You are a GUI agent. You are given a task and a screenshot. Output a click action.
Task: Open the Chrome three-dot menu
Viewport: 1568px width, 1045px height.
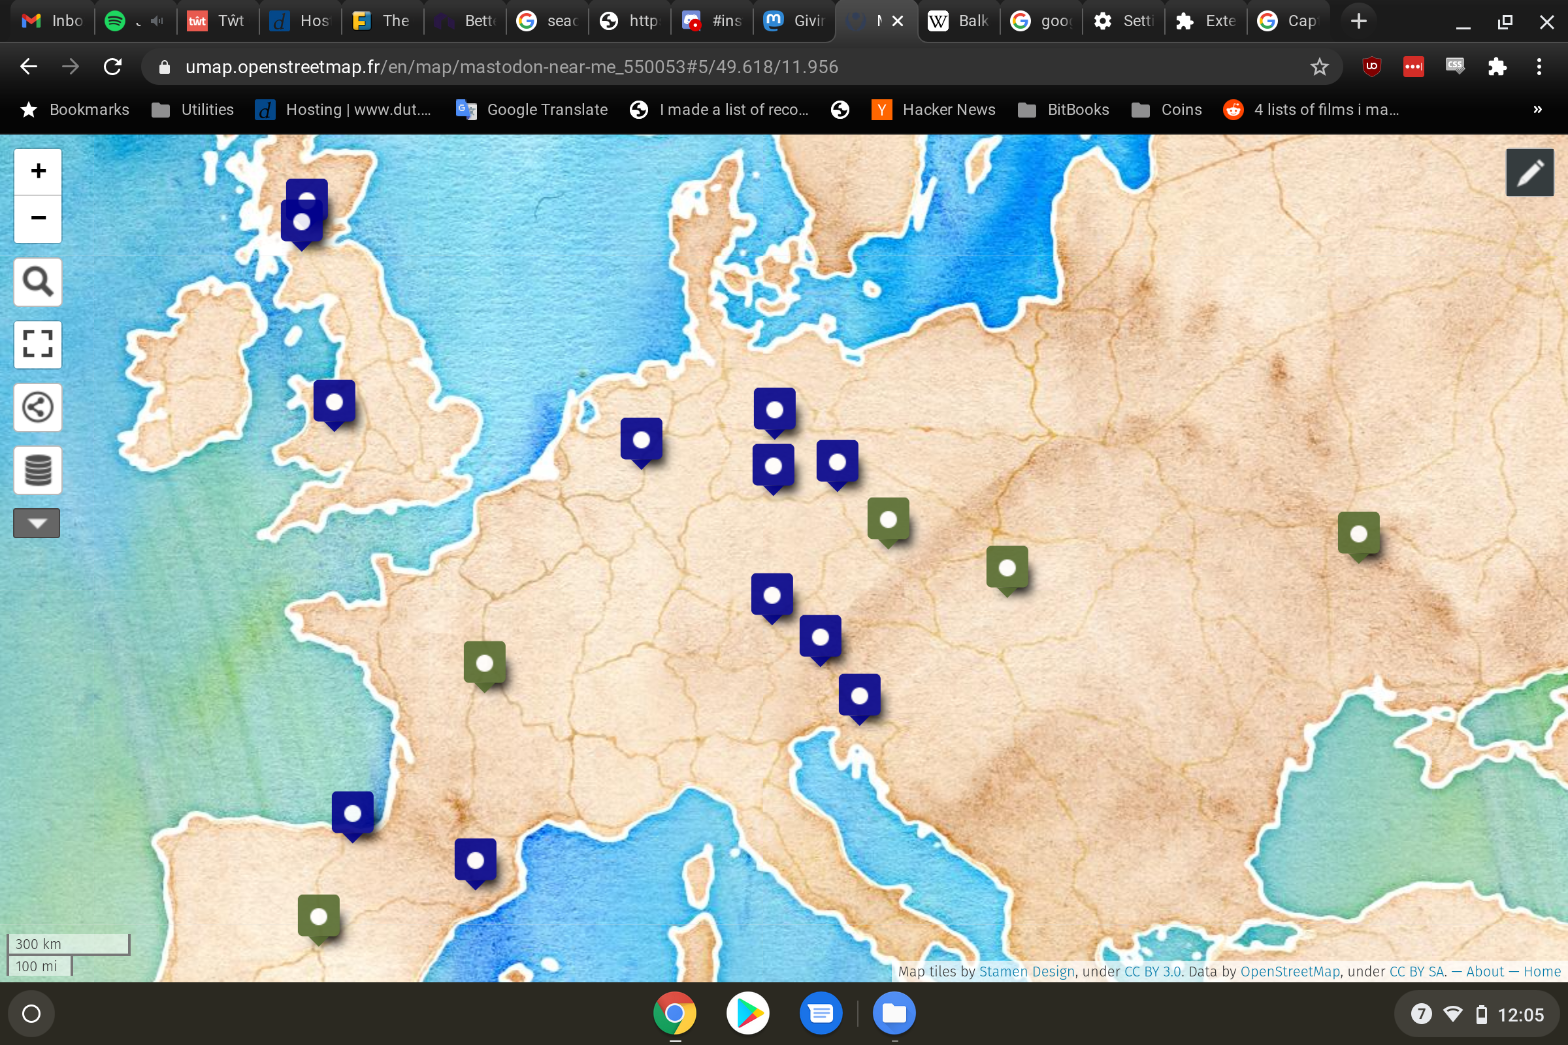[x=1539, y=66]
